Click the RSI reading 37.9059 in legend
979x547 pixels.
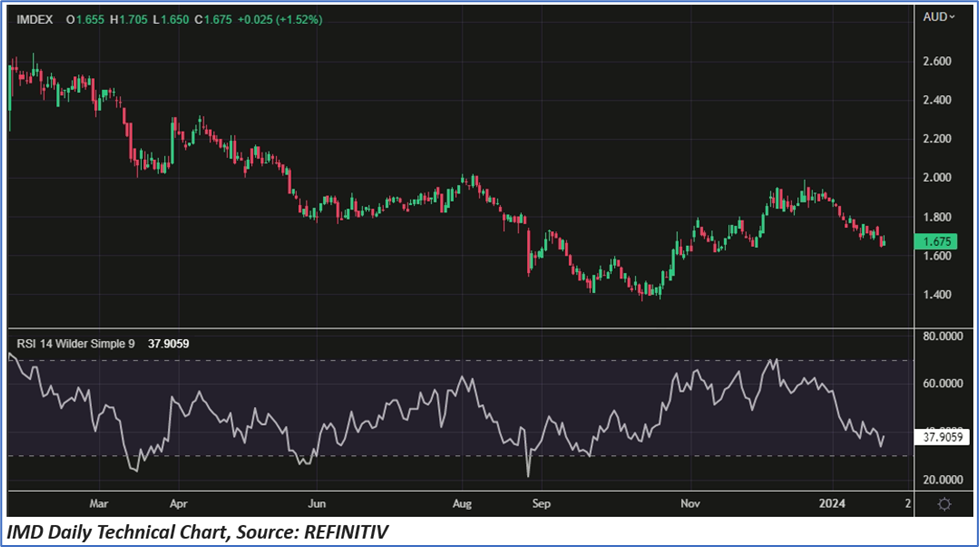169,344
